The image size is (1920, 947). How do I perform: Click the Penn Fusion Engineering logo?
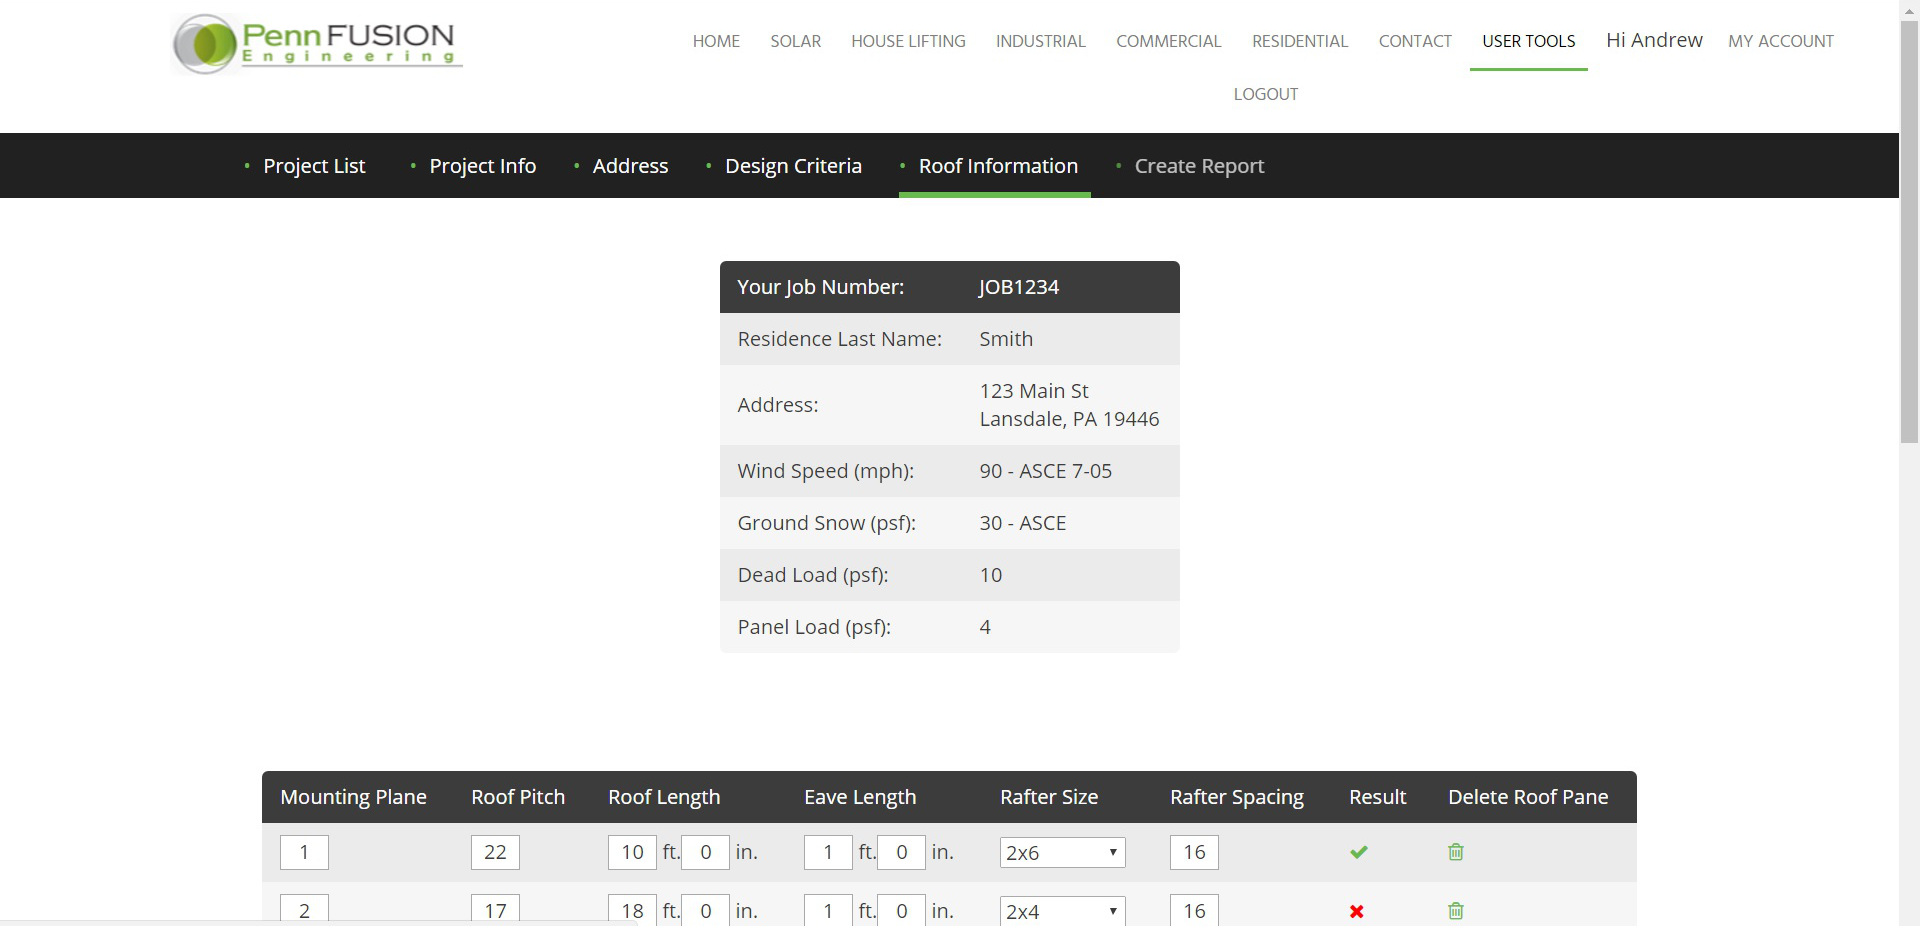point(317,44)
